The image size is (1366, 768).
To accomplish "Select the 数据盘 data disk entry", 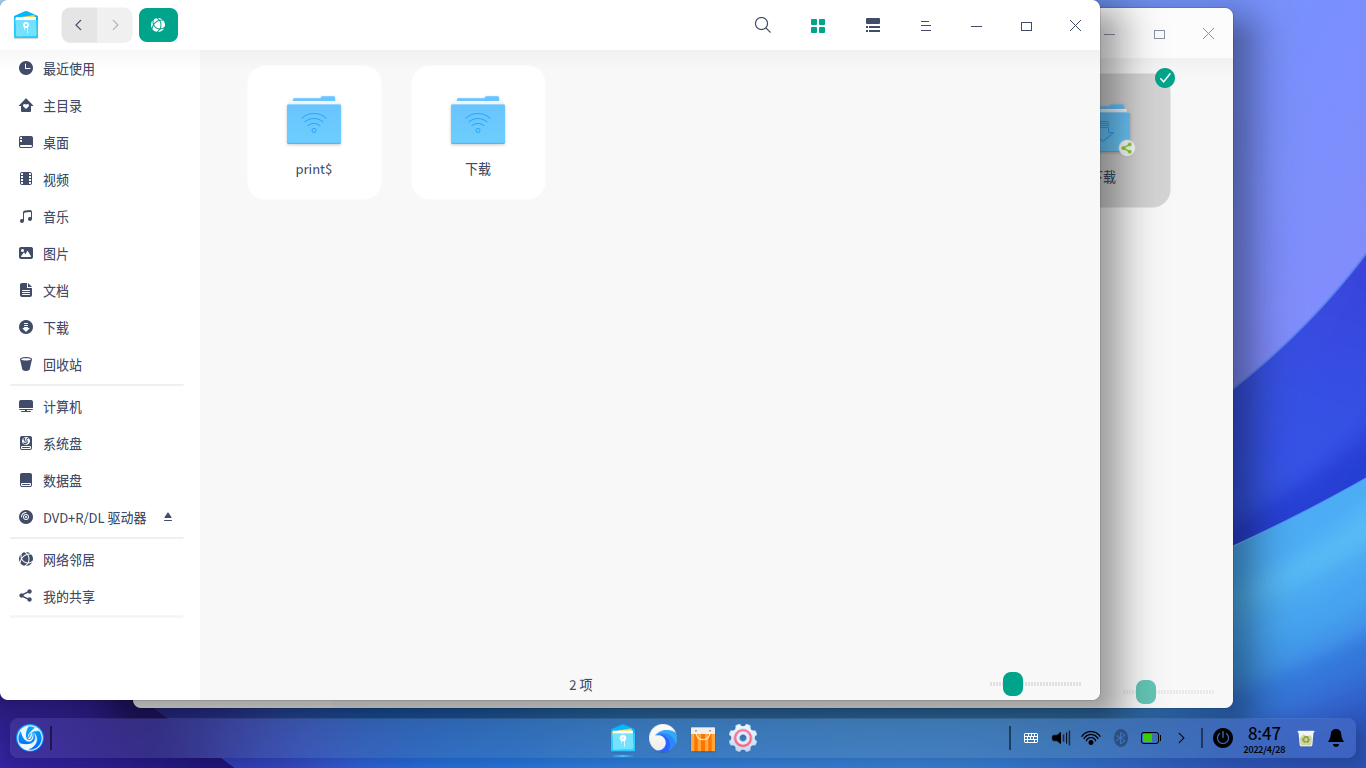I will [62, 480].
